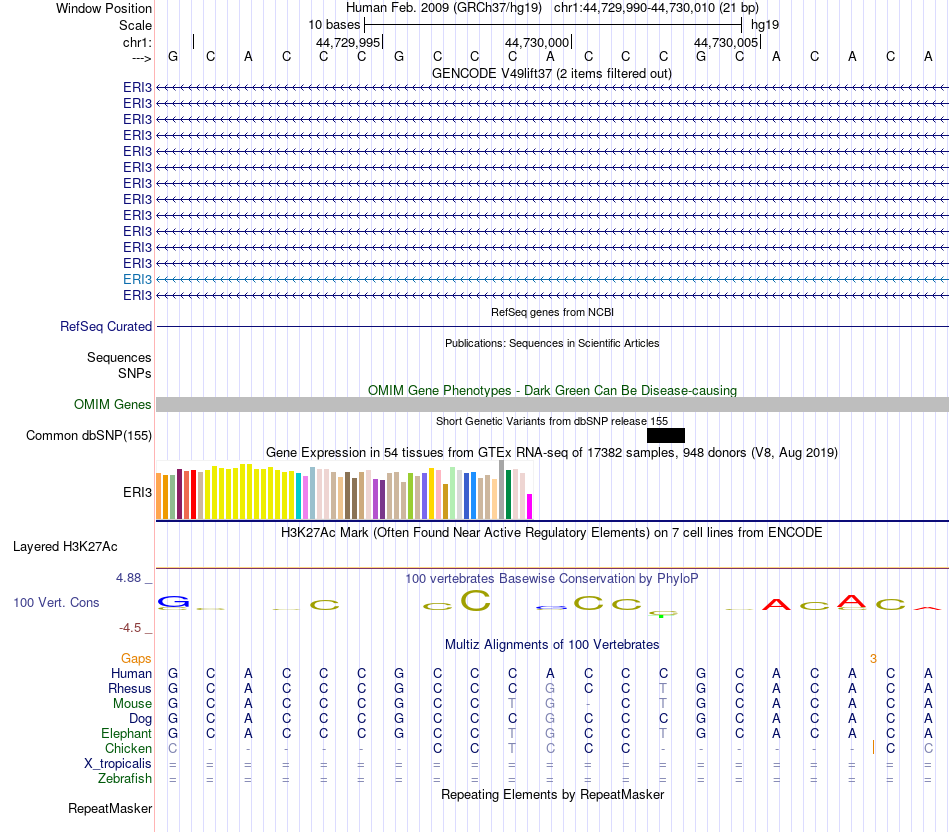Click the Common dbSNP(155) track label
The height and width of the screenshot is (832, 950).
click(x=88, y=436)
